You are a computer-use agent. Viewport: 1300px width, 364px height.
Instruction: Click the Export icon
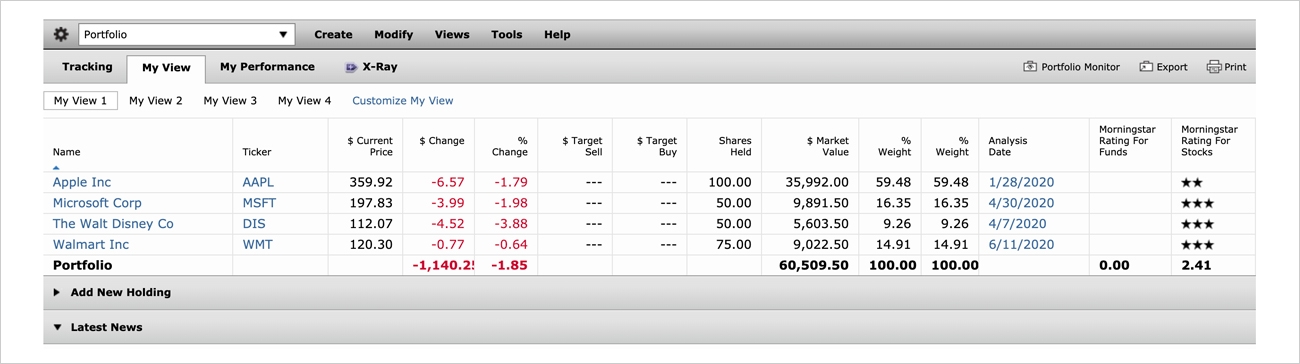[1146, 67]
